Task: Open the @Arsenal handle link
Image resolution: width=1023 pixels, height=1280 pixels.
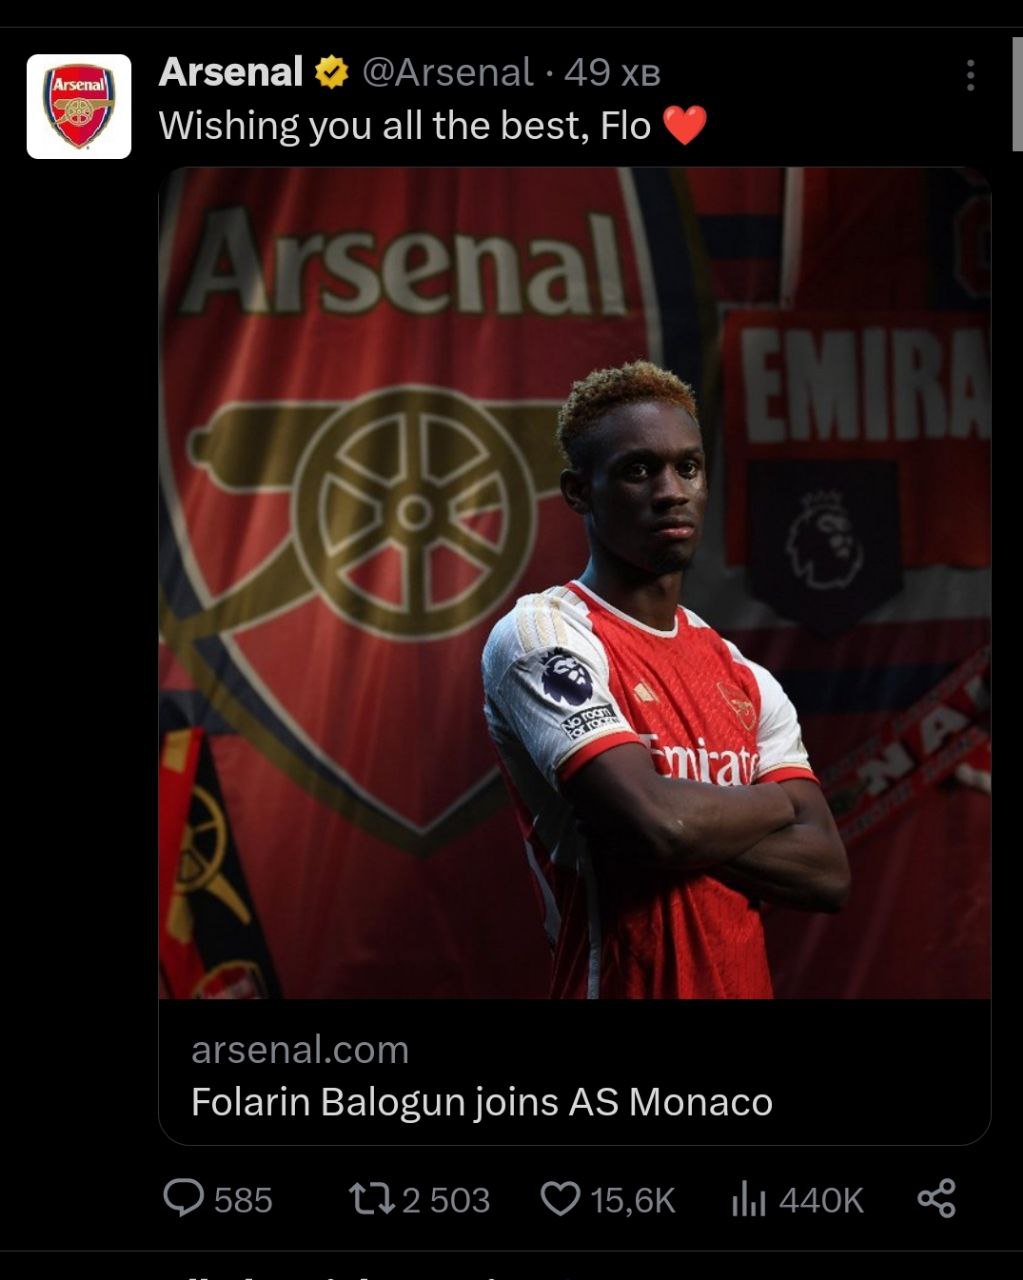Action: [x=447, y=73]
